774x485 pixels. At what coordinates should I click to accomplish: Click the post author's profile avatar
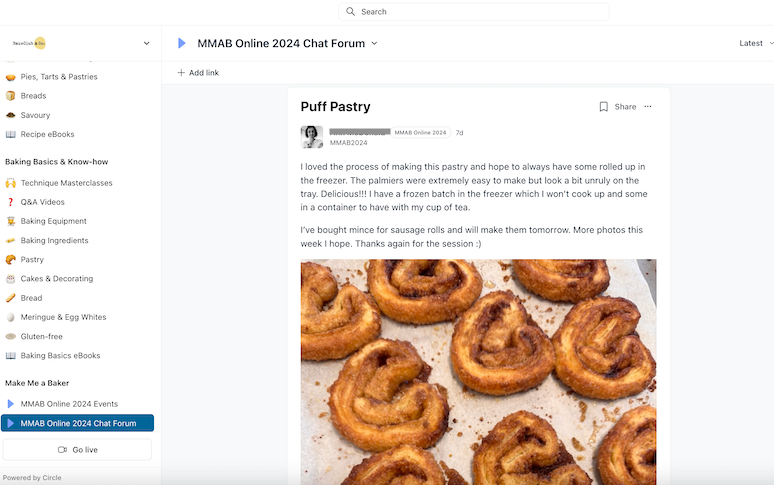(312, 137)
